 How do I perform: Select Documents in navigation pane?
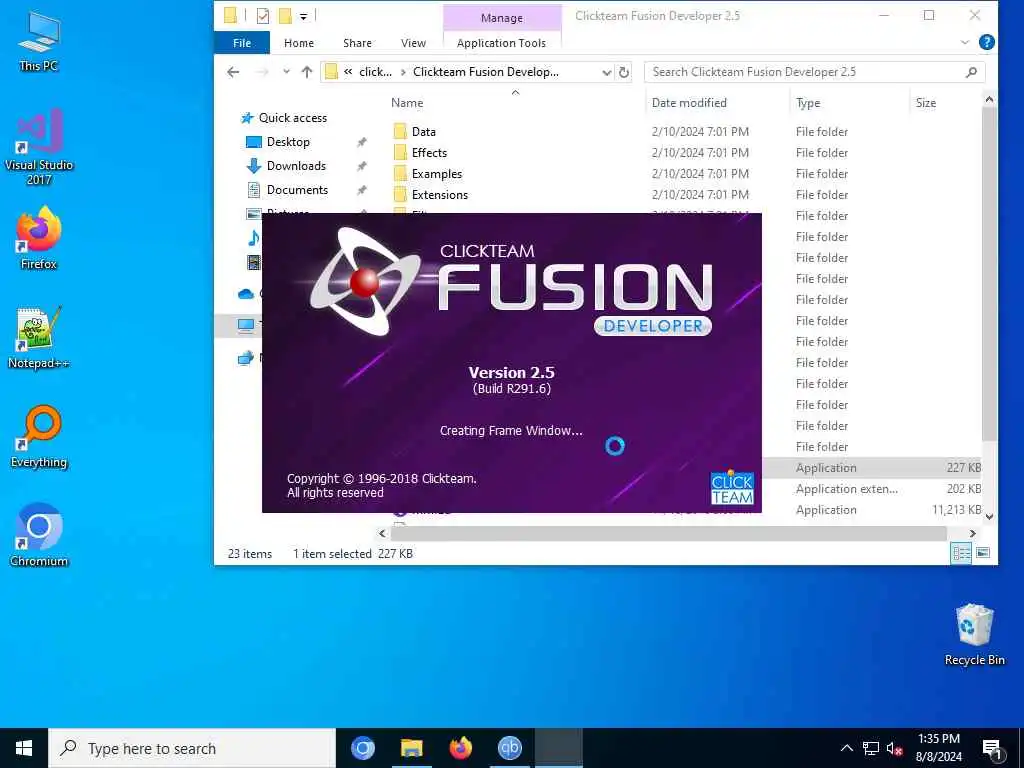point(297,190)
